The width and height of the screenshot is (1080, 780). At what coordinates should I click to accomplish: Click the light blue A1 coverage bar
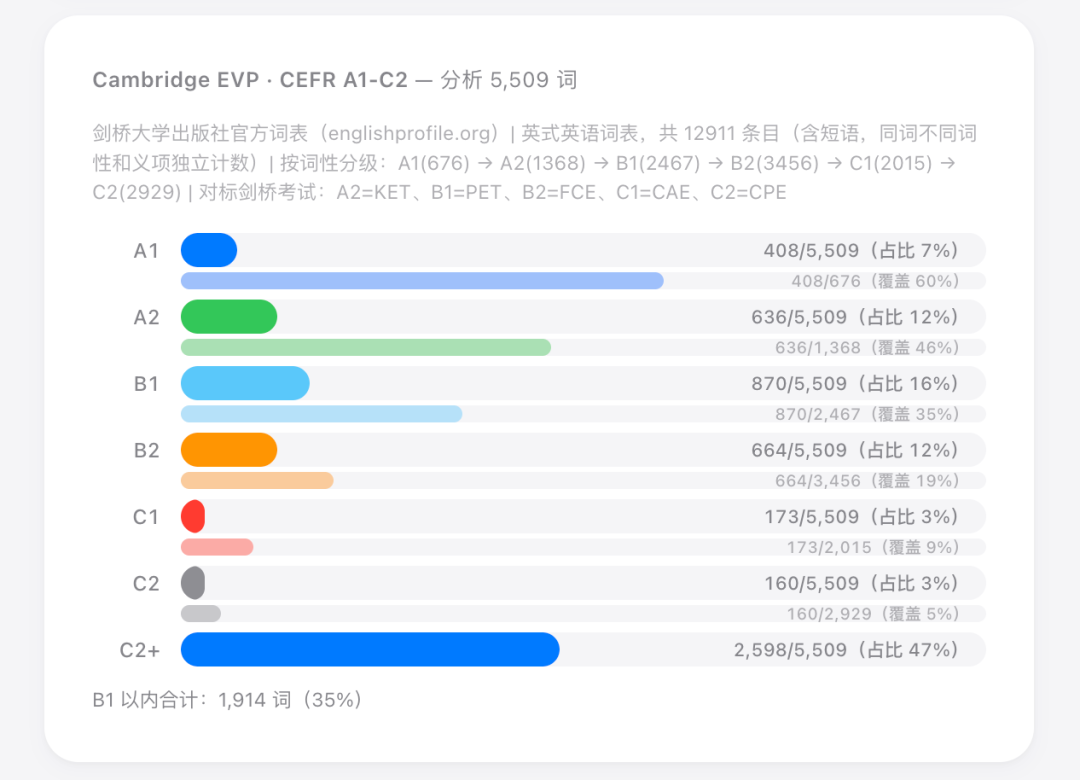click(x=421, y=281)
